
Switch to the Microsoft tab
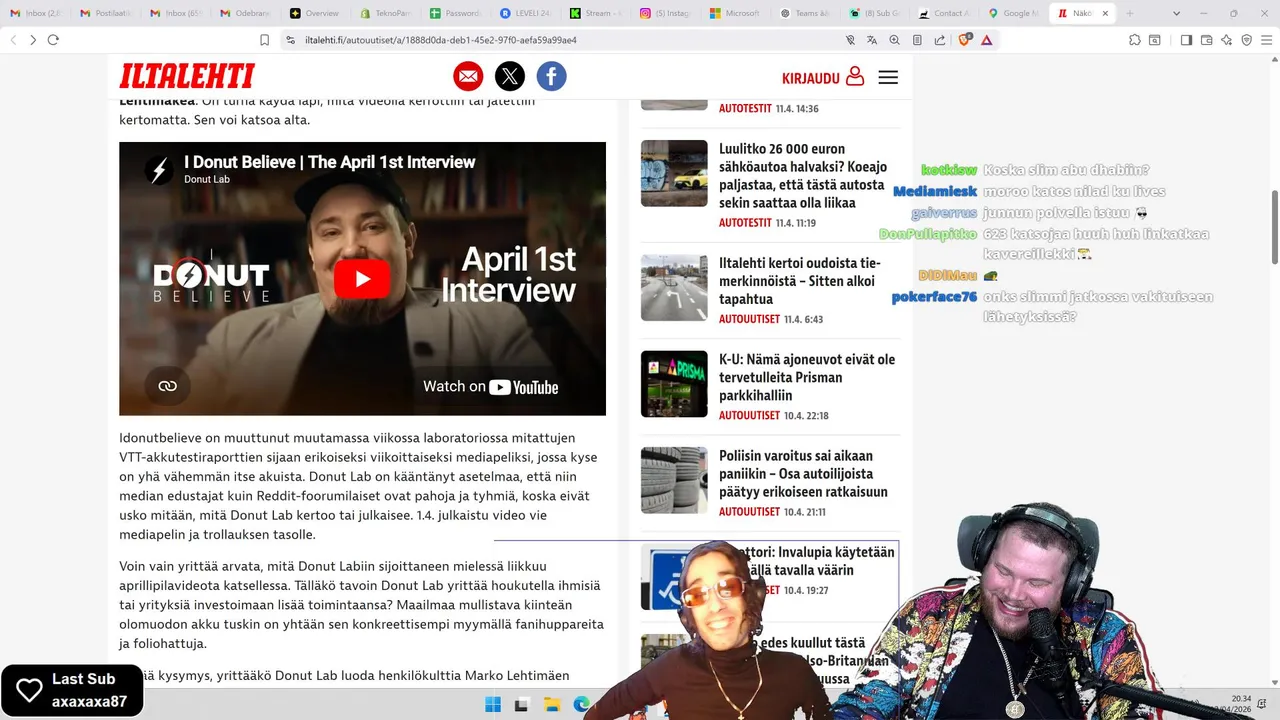point(735,13)
